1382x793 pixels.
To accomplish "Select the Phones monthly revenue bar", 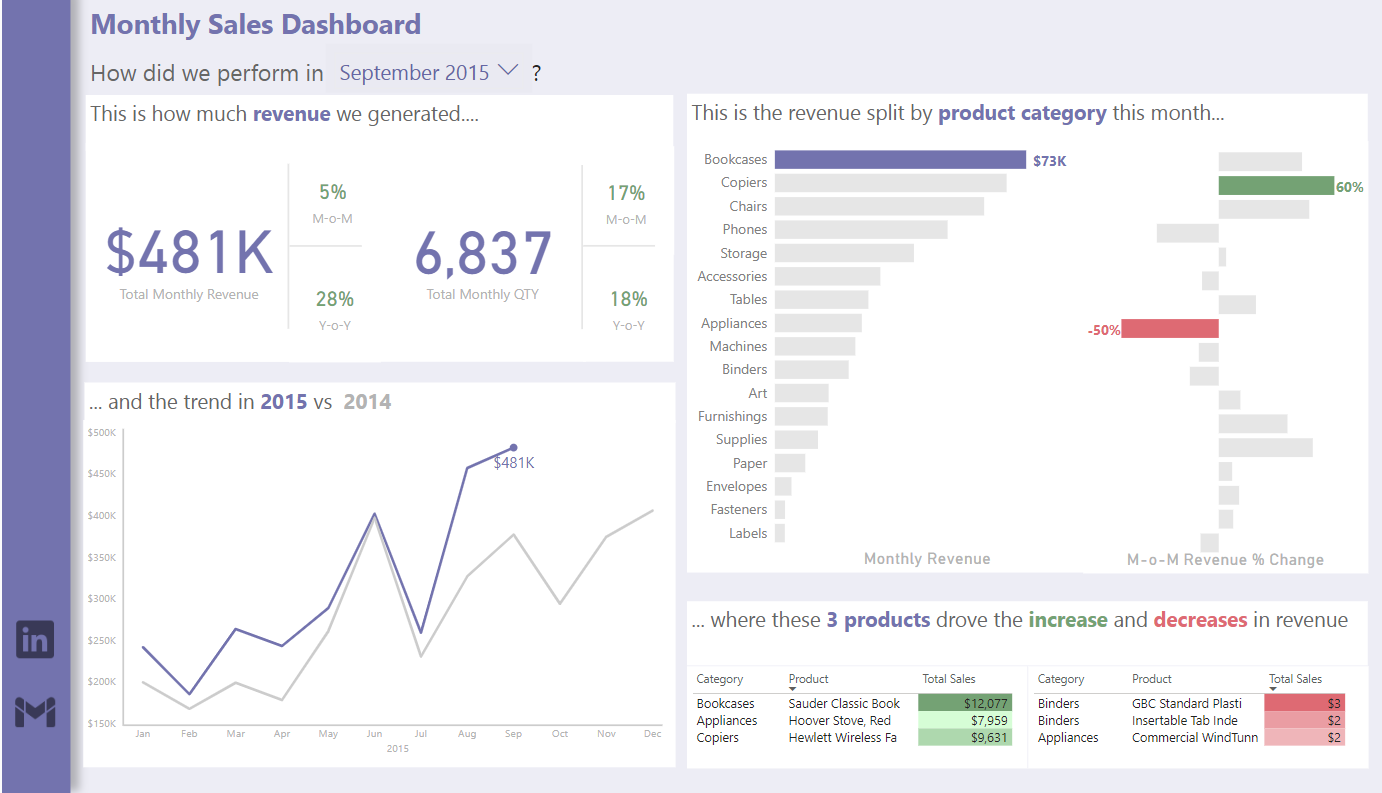I will tap(860, 230).
